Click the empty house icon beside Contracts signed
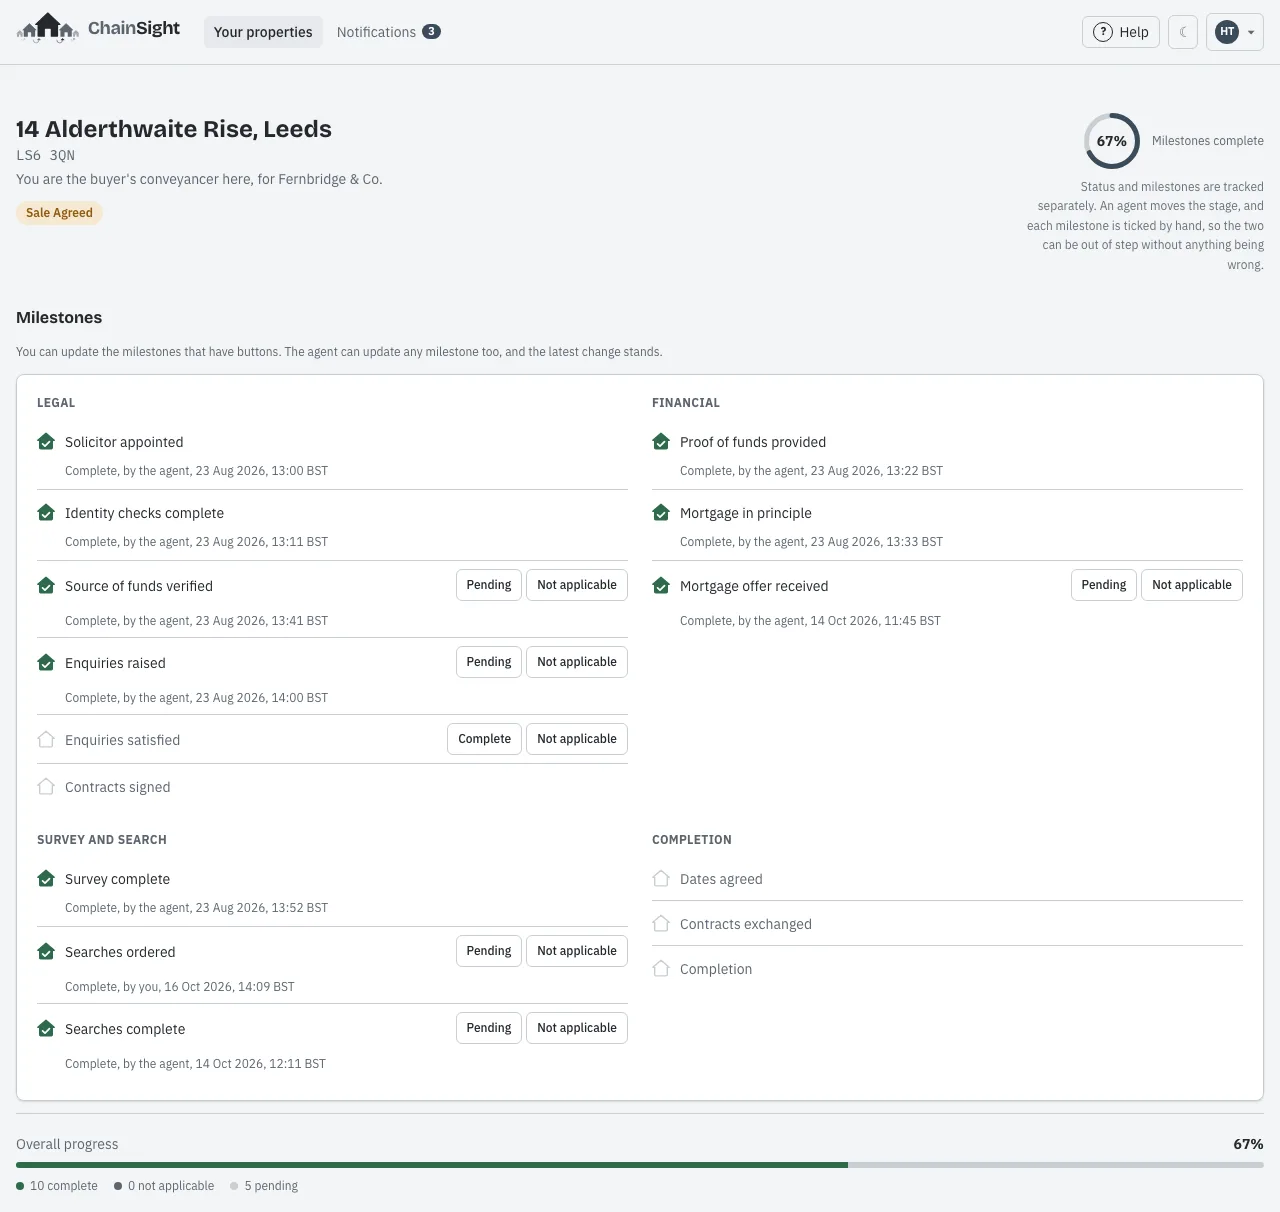This screenshot has width=1280, height=1212. point(46,787)
